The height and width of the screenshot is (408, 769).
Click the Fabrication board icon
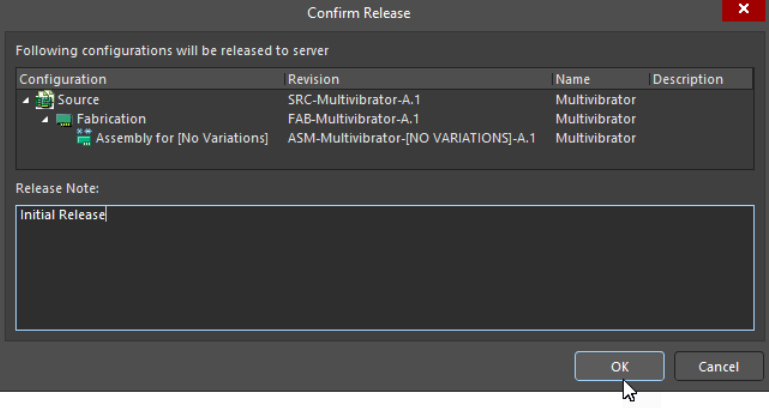pyautogui.click(x=64, y=119)
